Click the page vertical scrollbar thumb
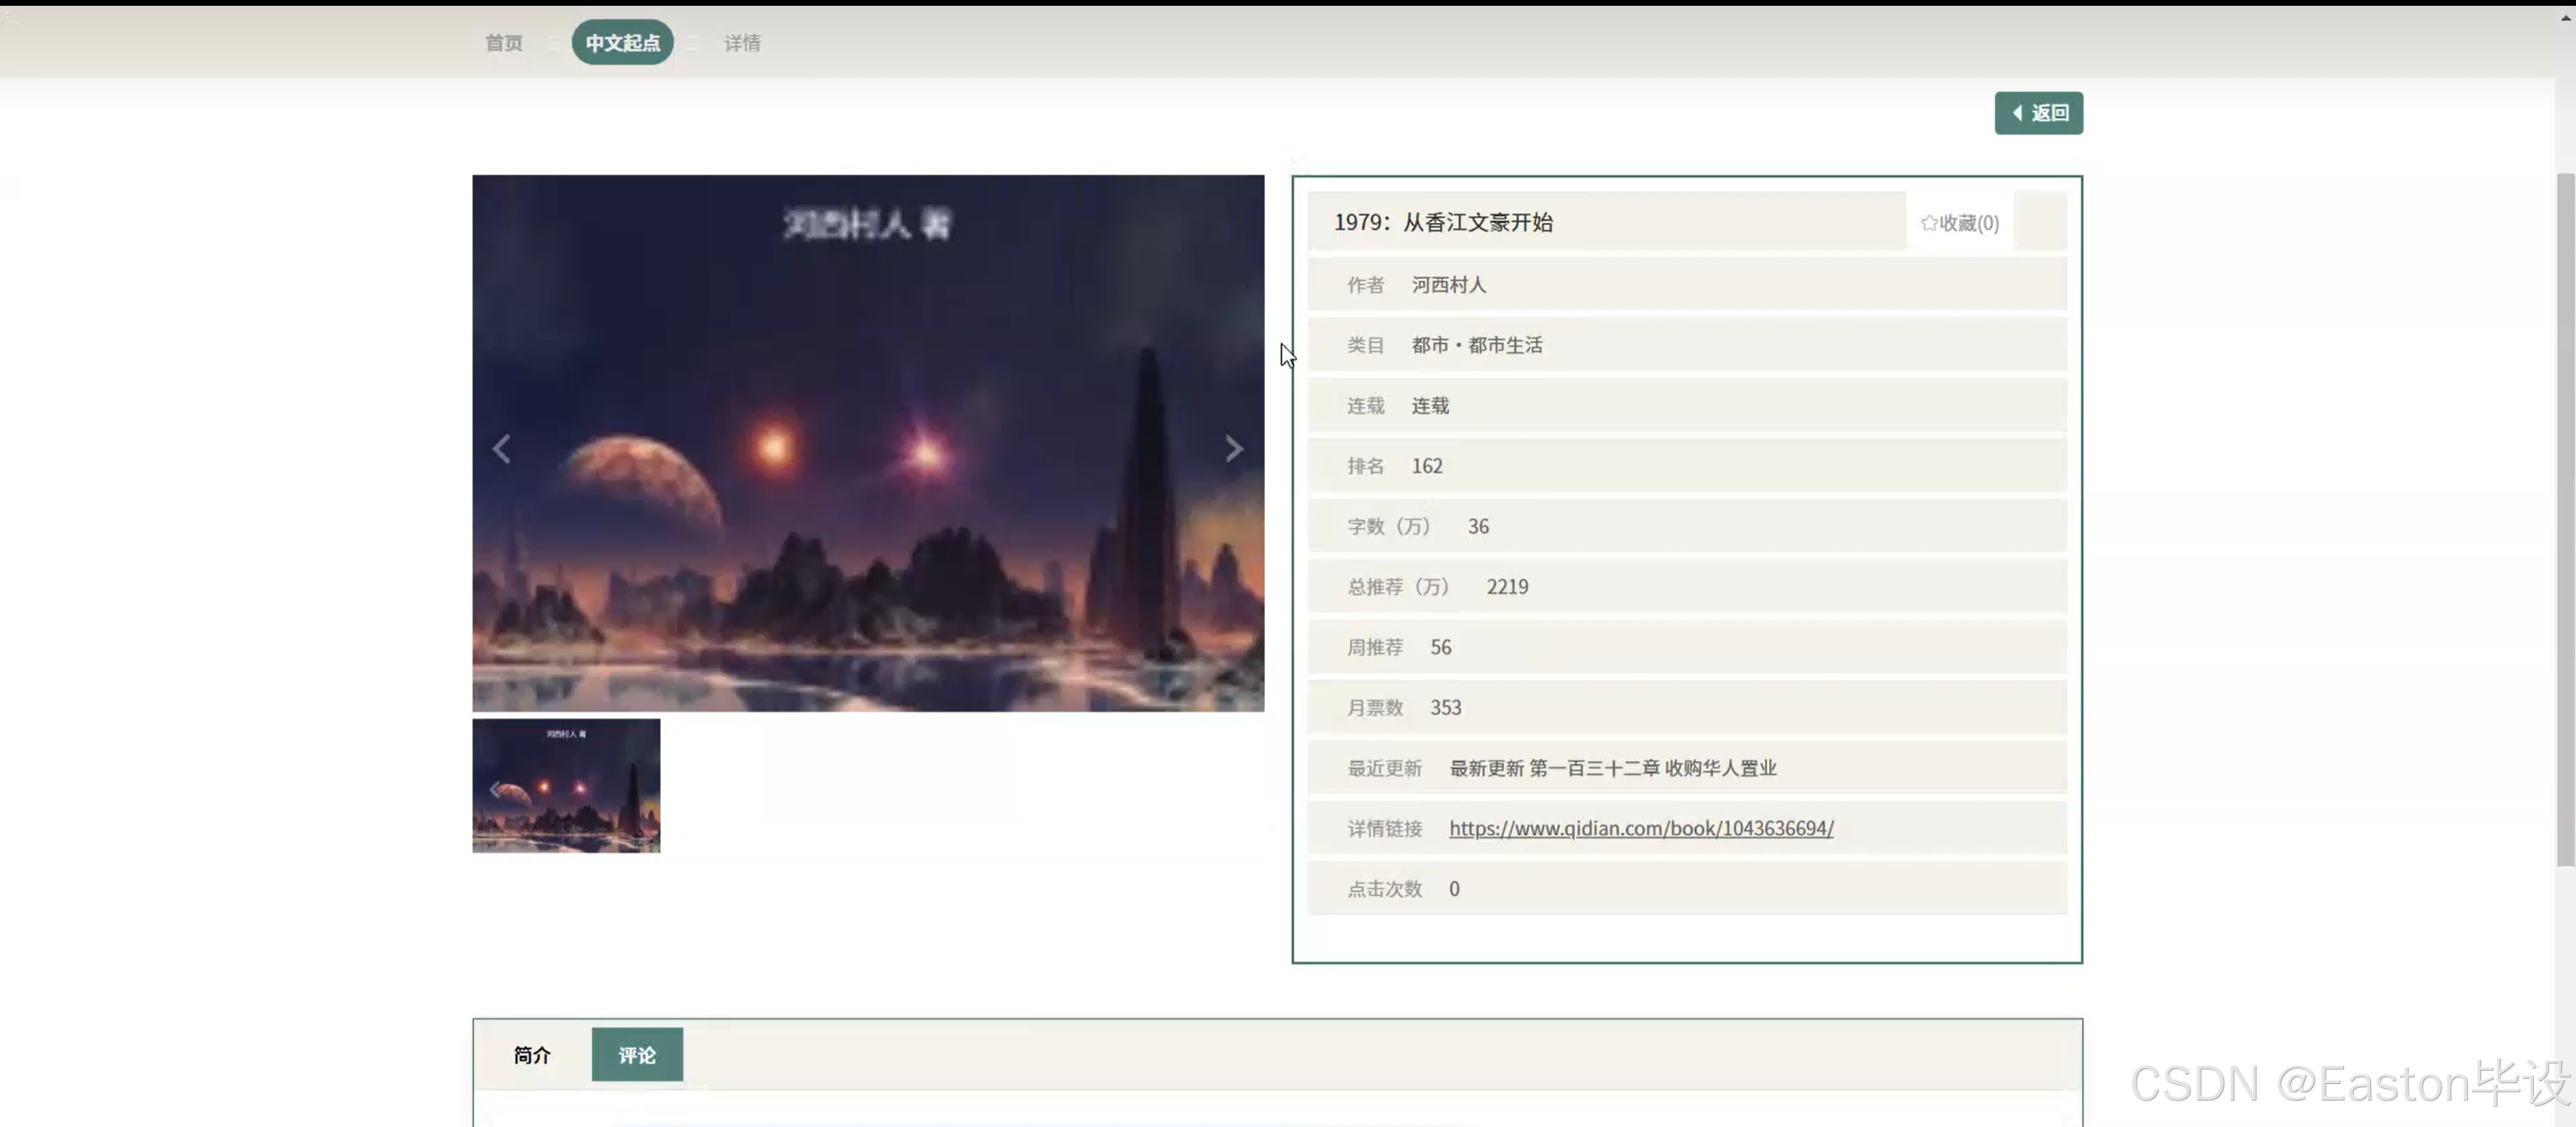The height and width of the screenshot is (1127, 2576). (x=2566, y=520)
